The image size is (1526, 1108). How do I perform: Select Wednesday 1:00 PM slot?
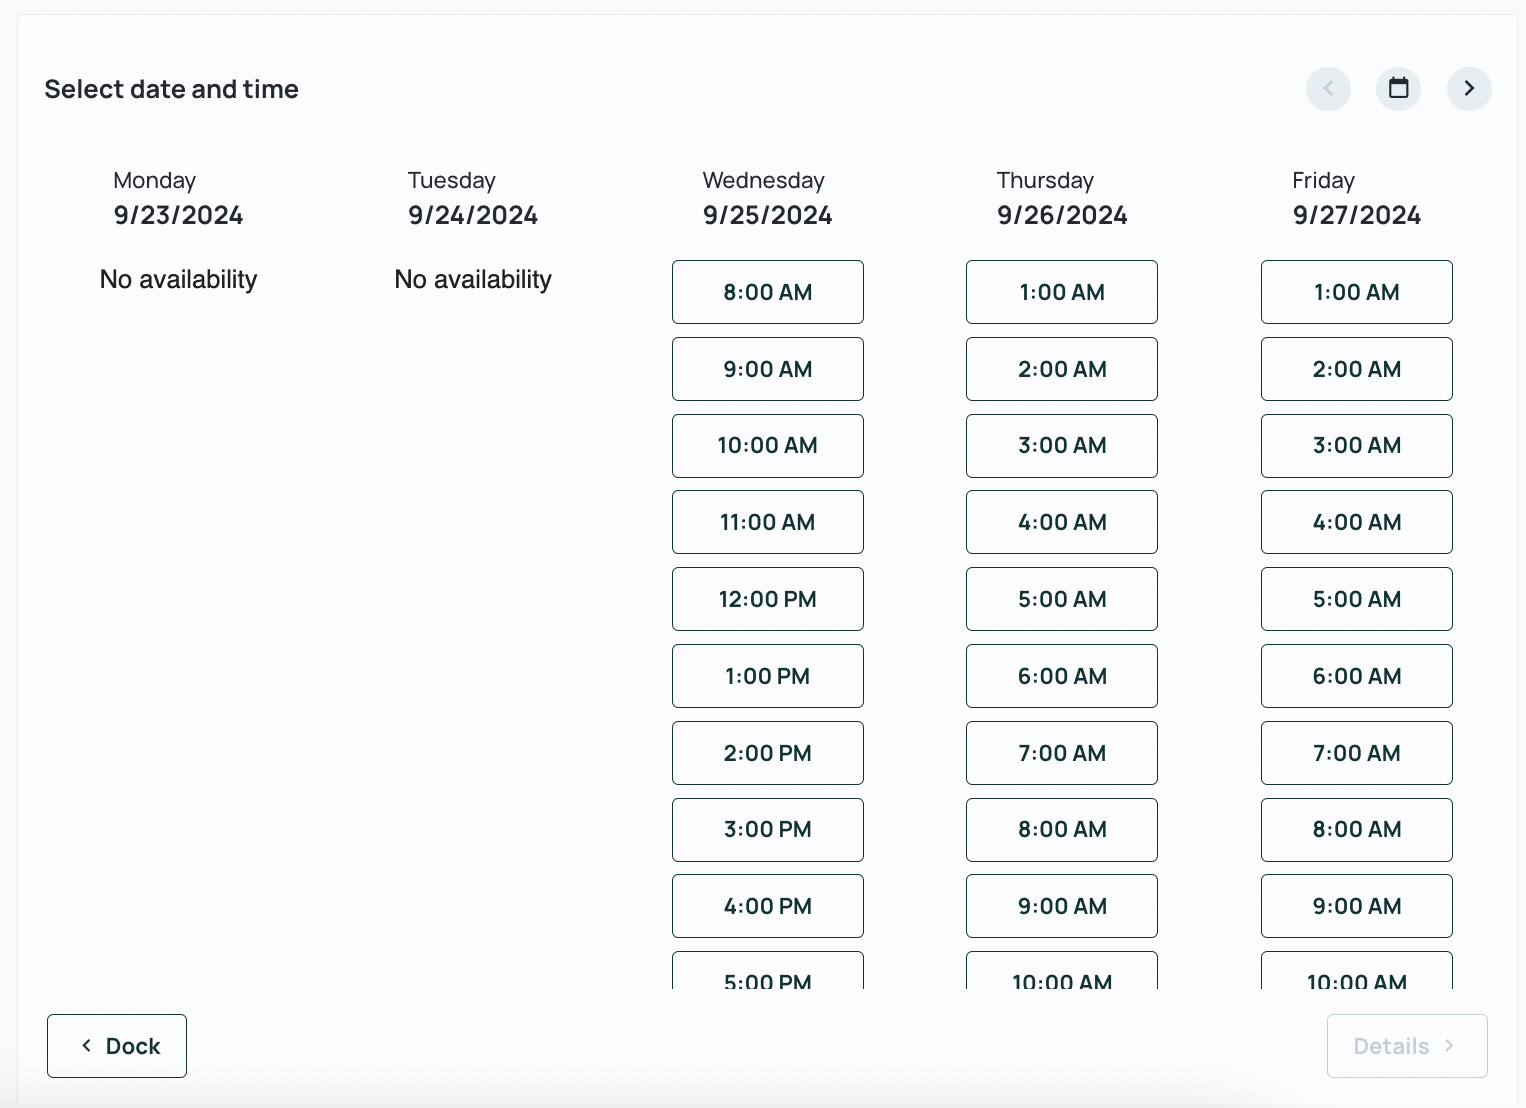[767, 676]
